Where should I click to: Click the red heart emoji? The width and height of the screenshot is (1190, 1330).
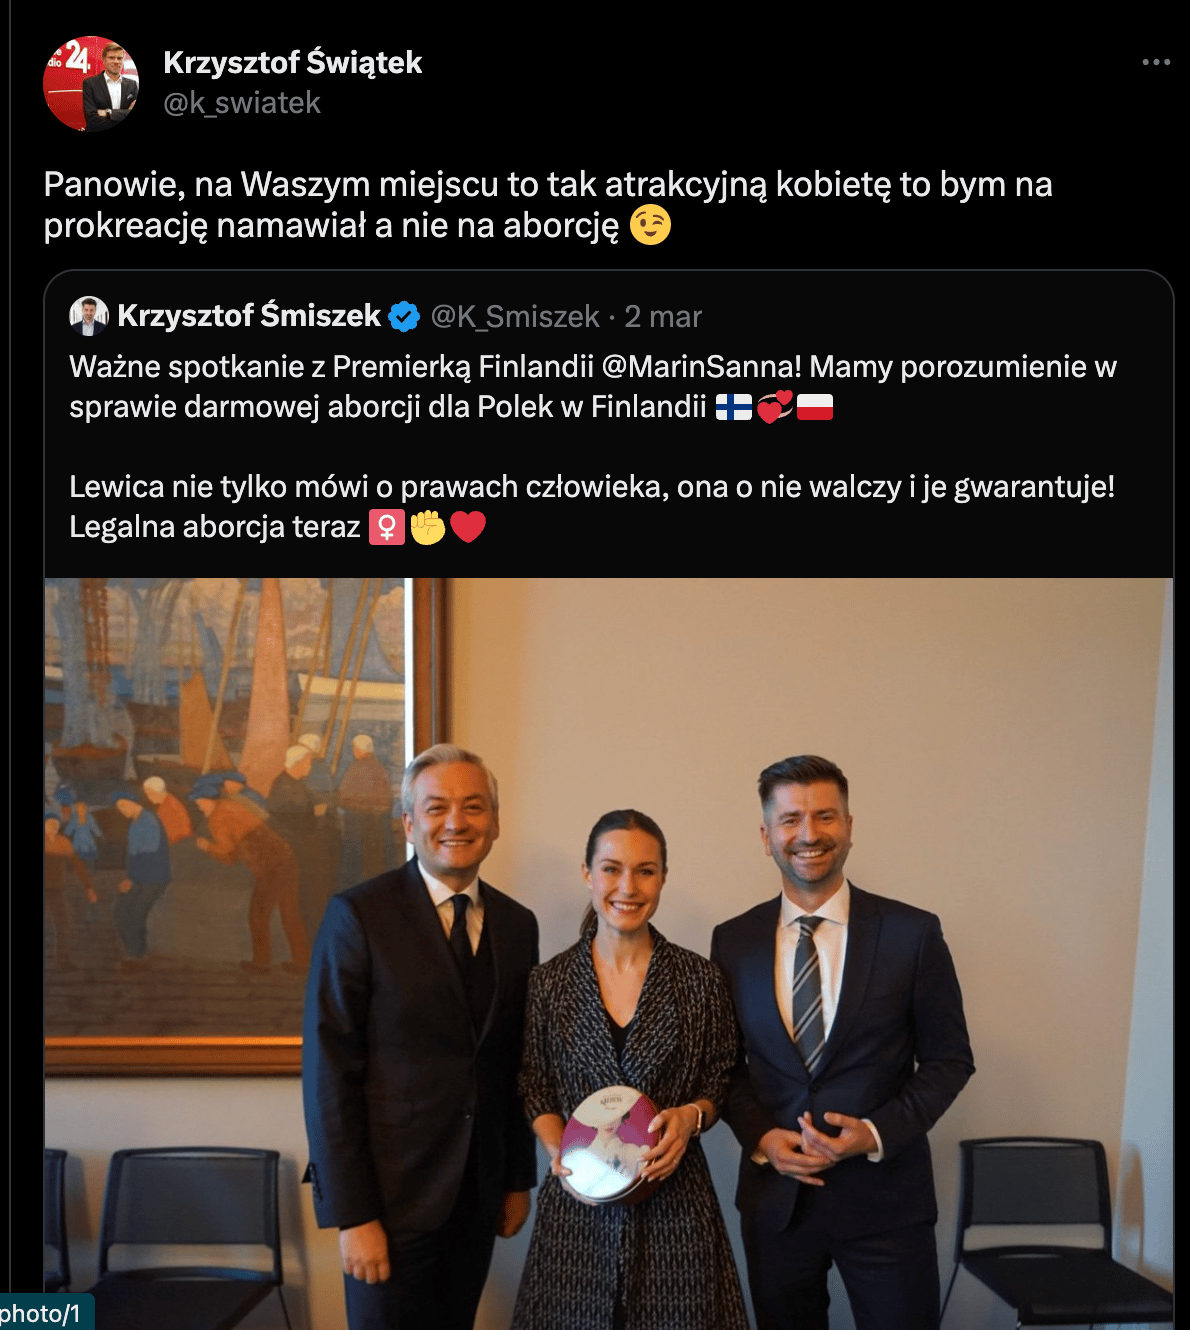click(x=468, y=527)
